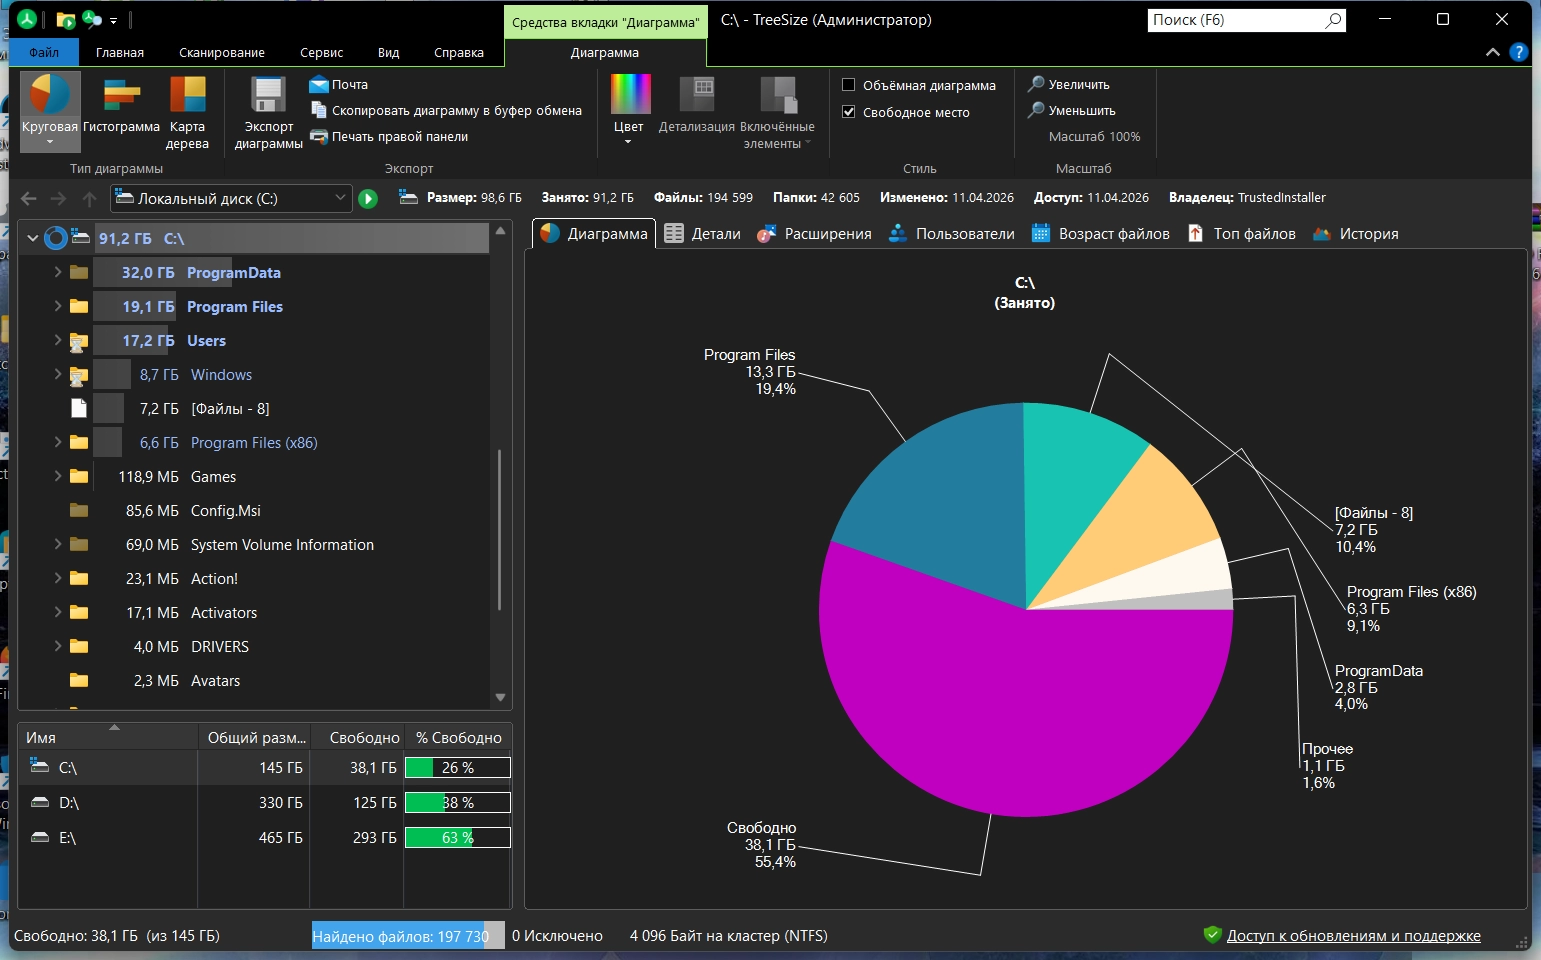Uncheck the Свободное место checkbox
Image resolution: width=1541 pixels, height=960 pixels.
point(849,112)
